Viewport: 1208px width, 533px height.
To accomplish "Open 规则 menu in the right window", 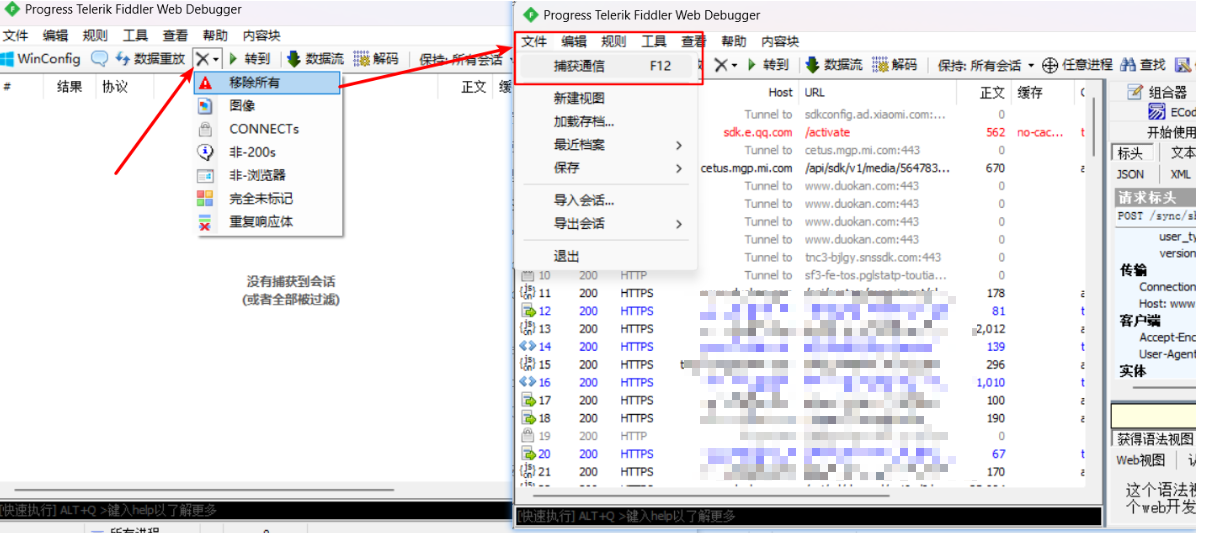I will tap(613, 41).
